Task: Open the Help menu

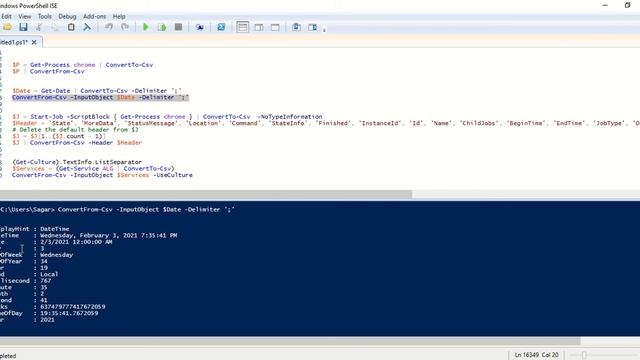Action: tap(119, 16)
